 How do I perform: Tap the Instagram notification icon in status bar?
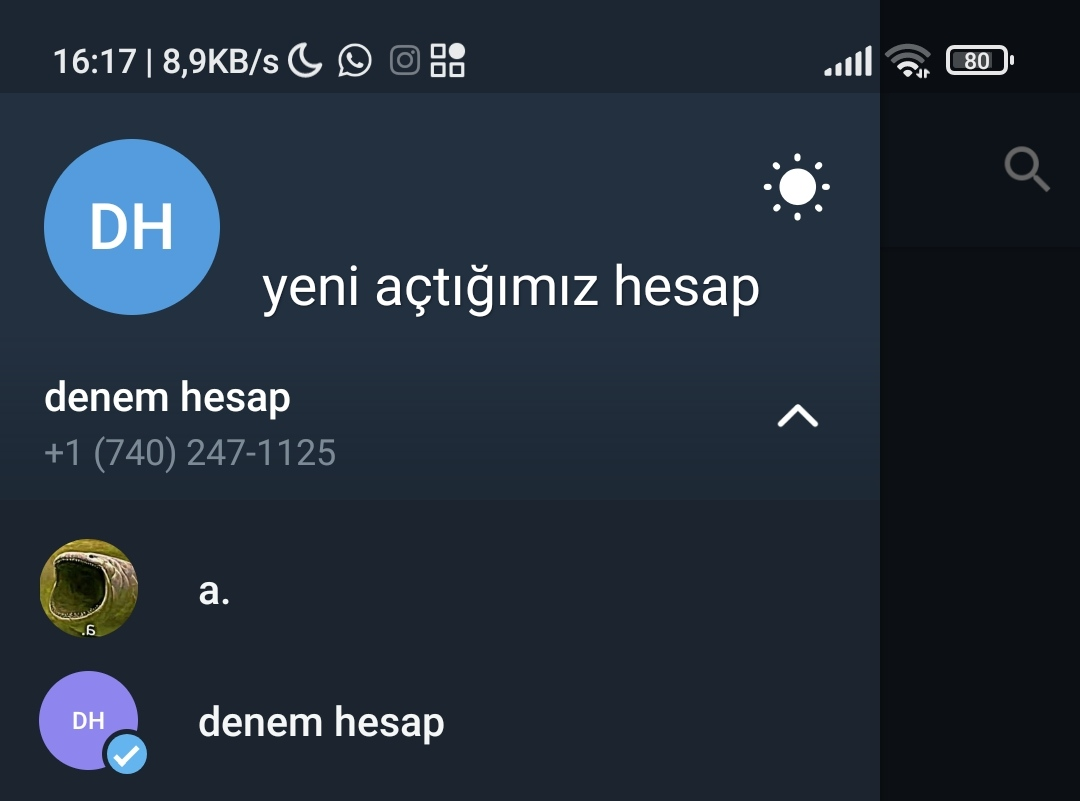(404, 61)
